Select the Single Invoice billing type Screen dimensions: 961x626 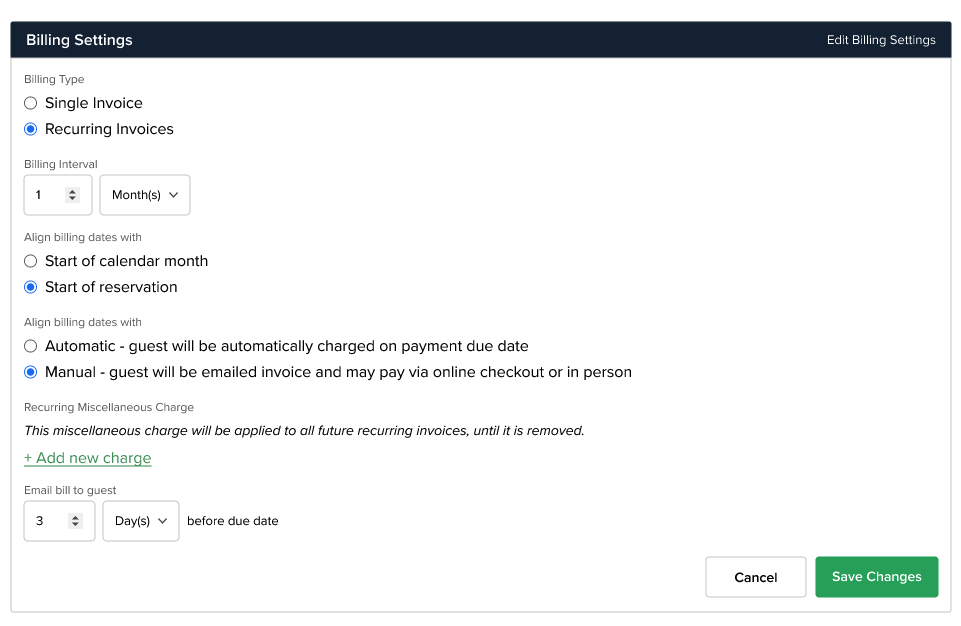click(30, 102)
